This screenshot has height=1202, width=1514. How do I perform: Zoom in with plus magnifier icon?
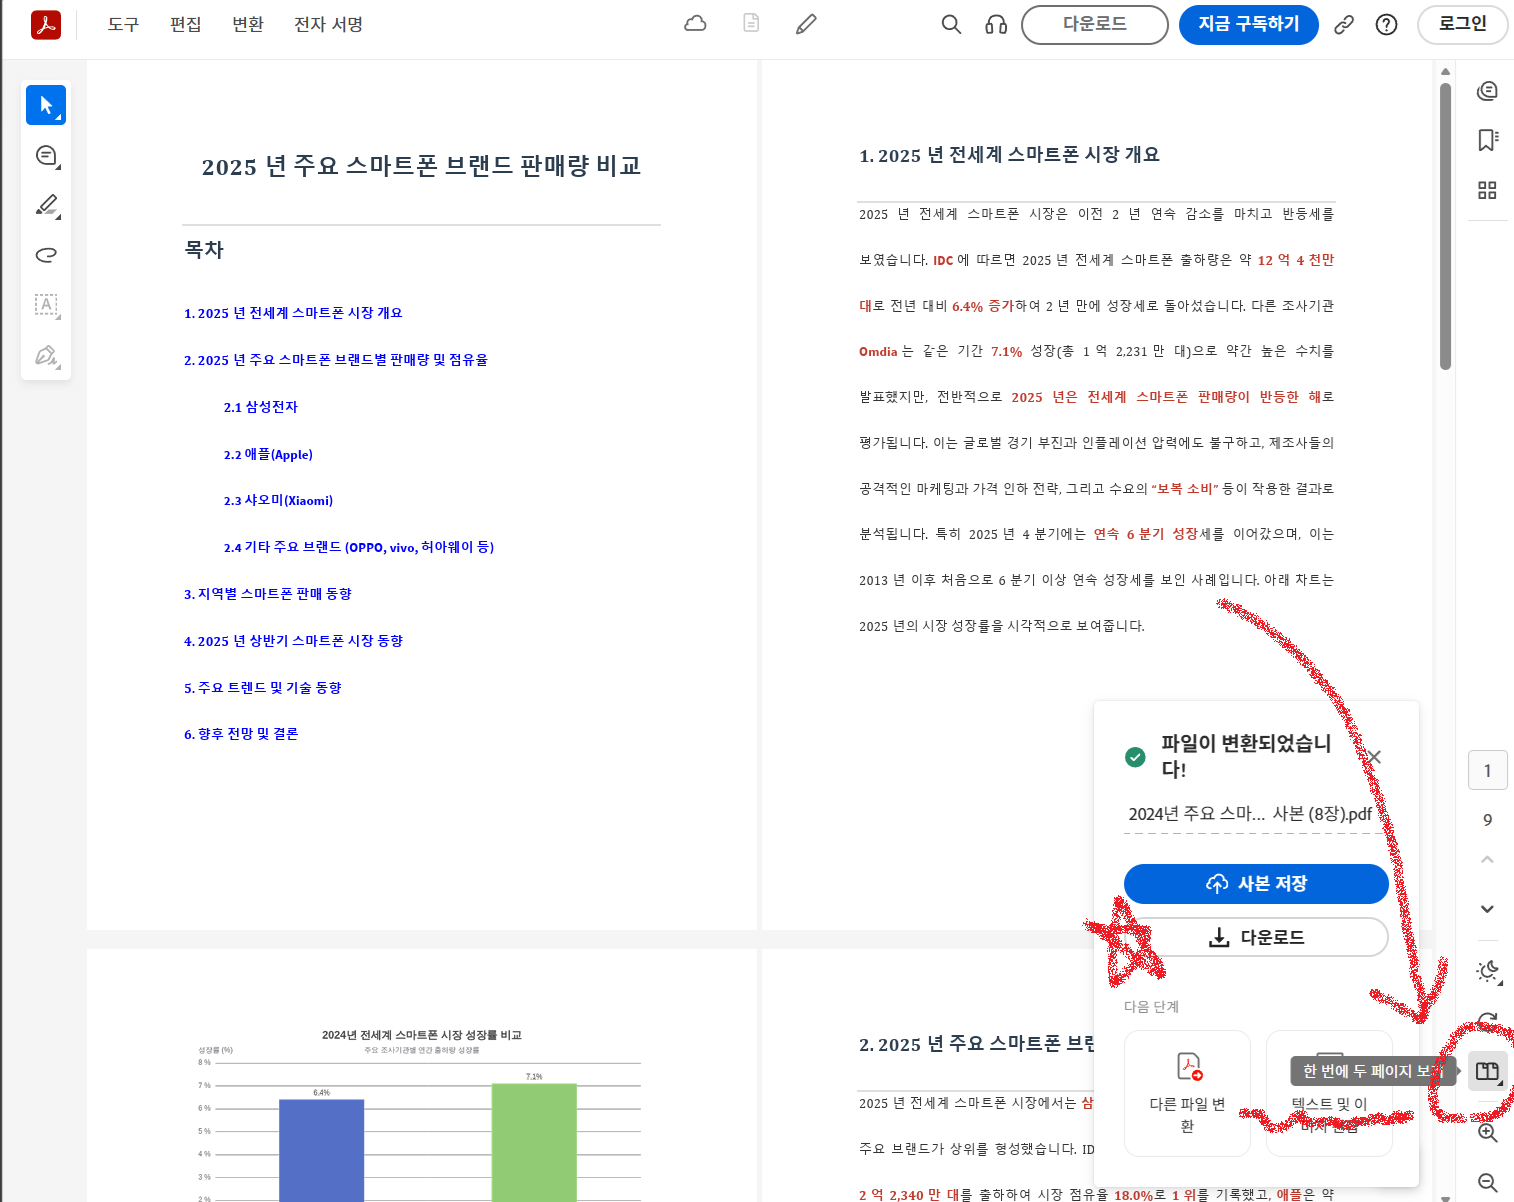[1488, 1133]
